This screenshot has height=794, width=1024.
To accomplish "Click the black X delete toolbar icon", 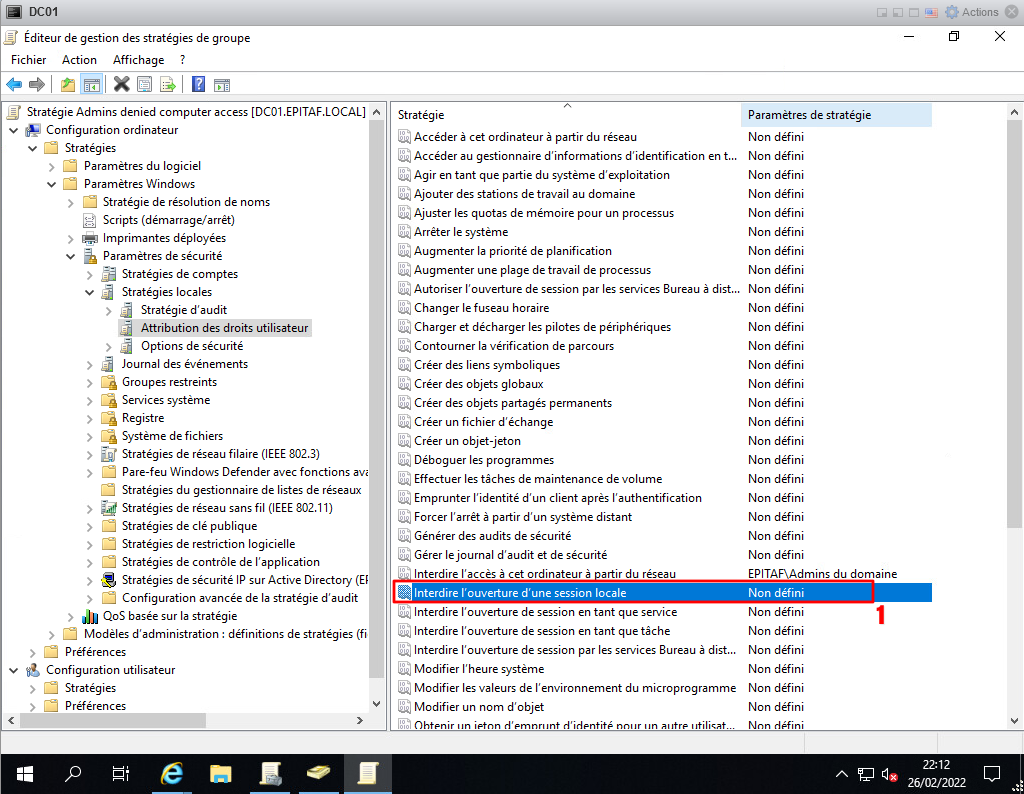I will click(x=122, y=85).
